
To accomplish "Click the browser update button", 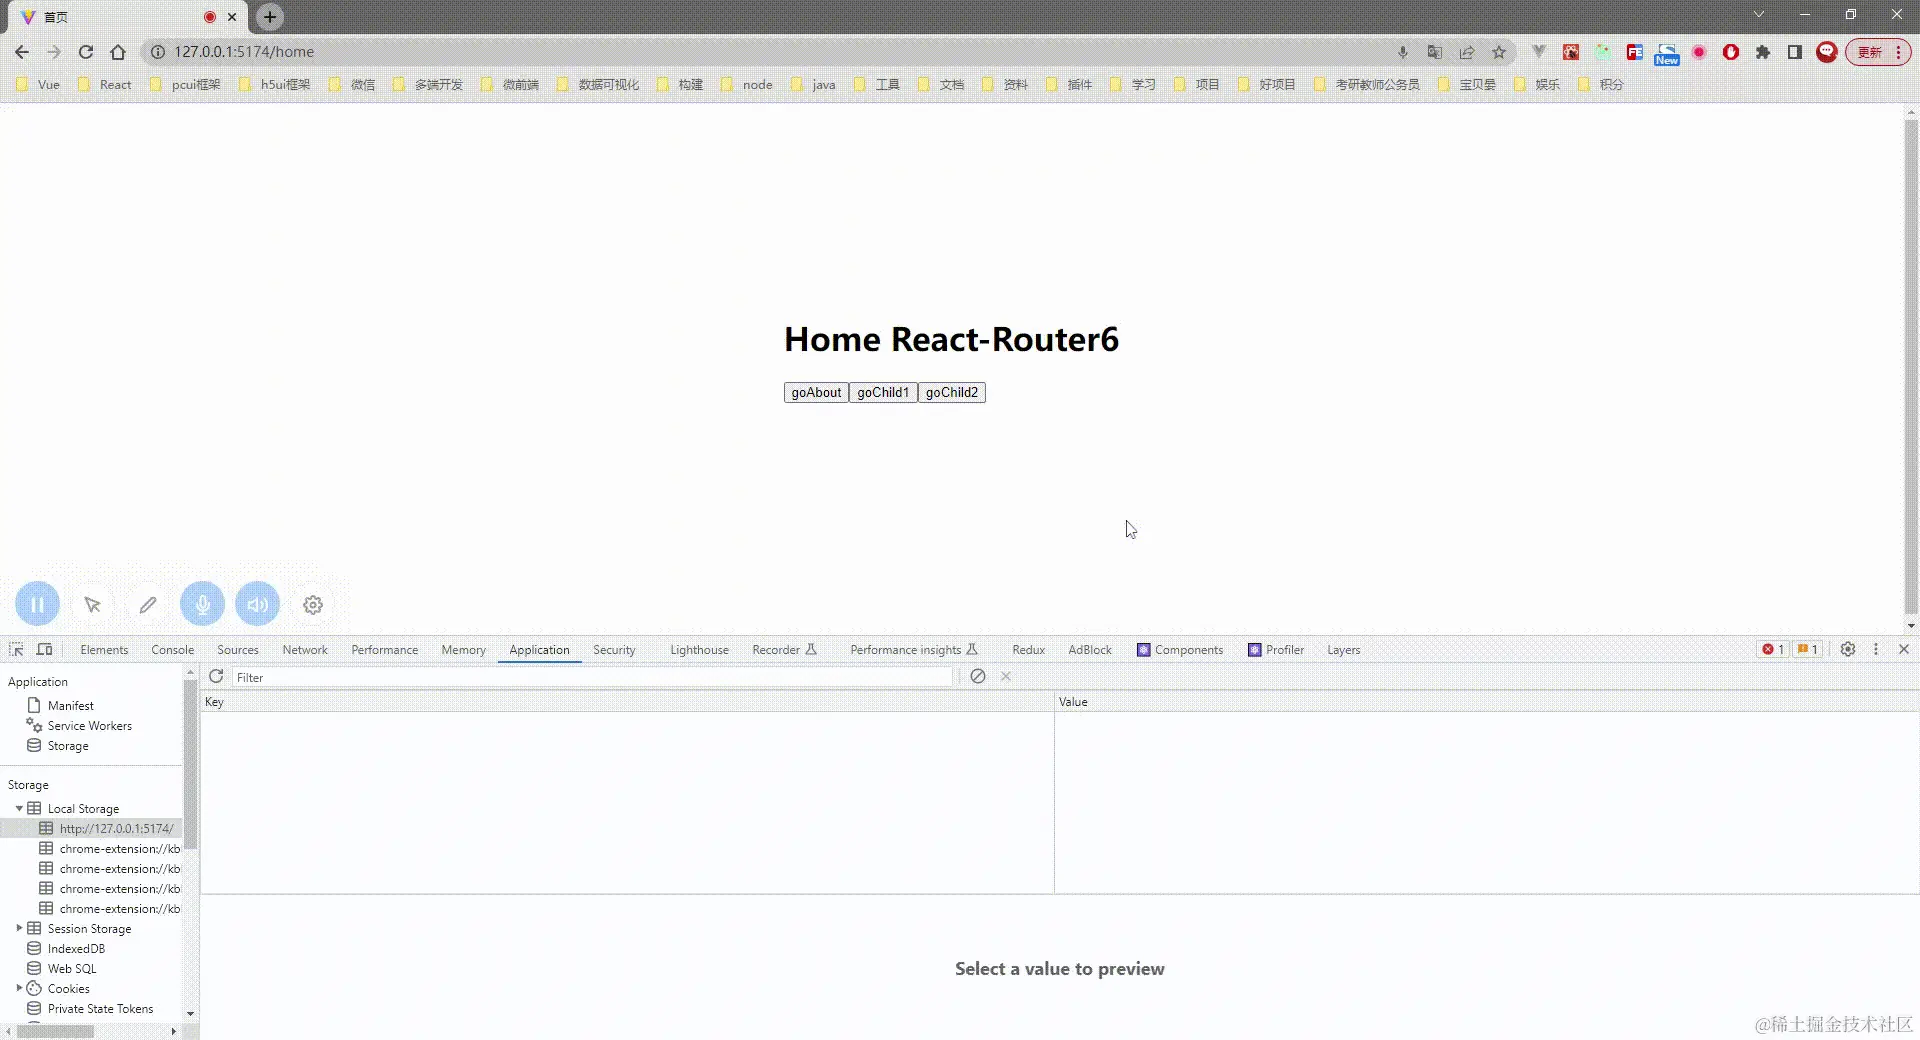I will point(1879,52).
